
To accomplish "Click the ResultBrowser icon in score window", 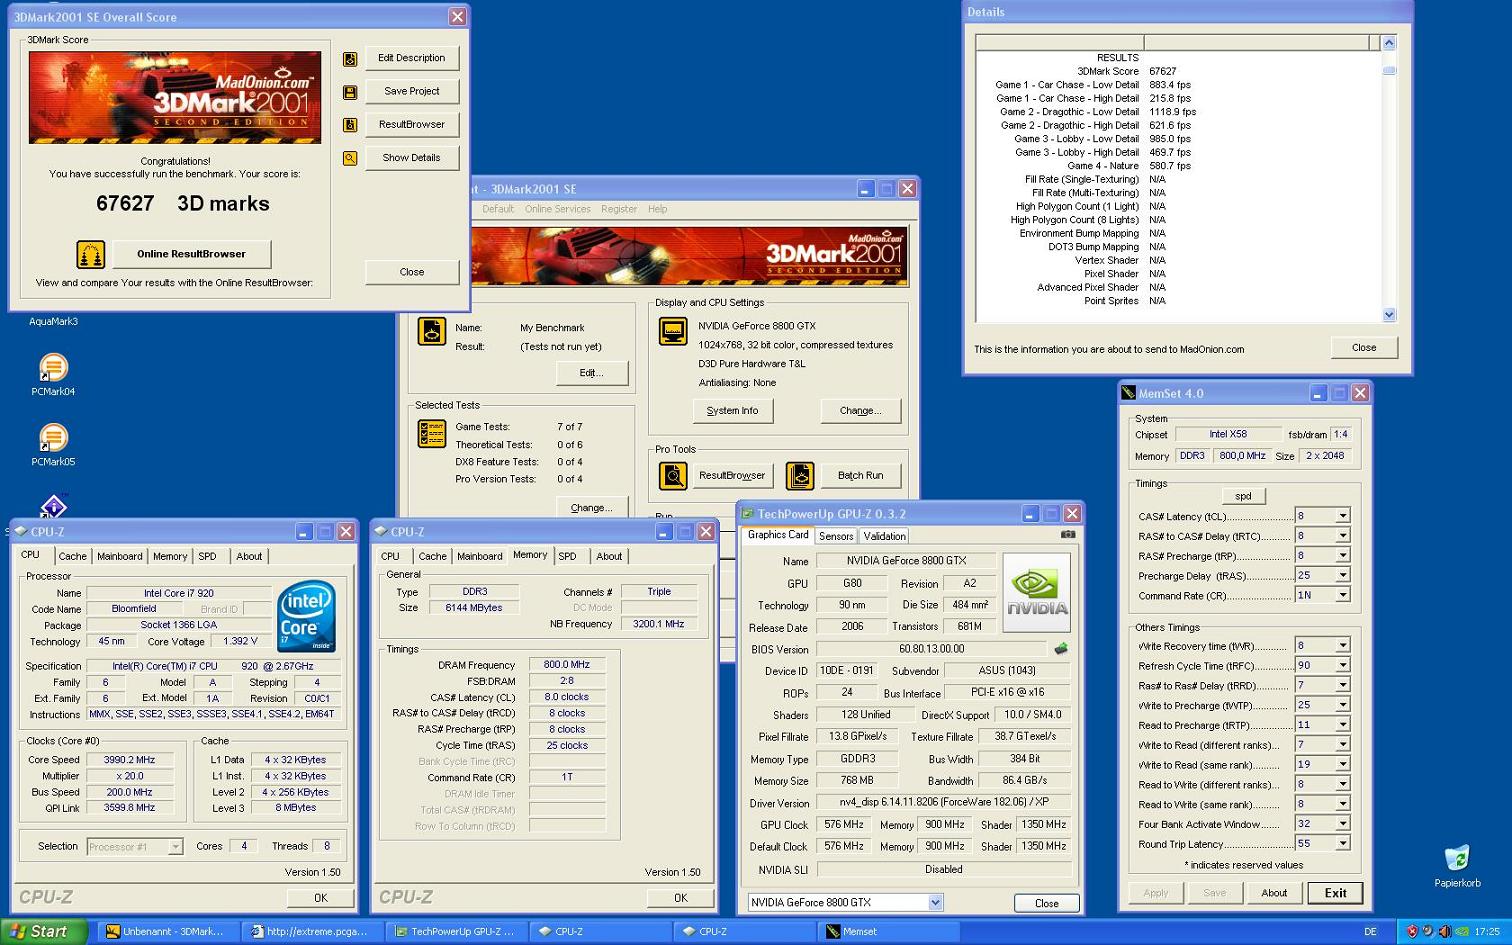I will coord(350,125).
